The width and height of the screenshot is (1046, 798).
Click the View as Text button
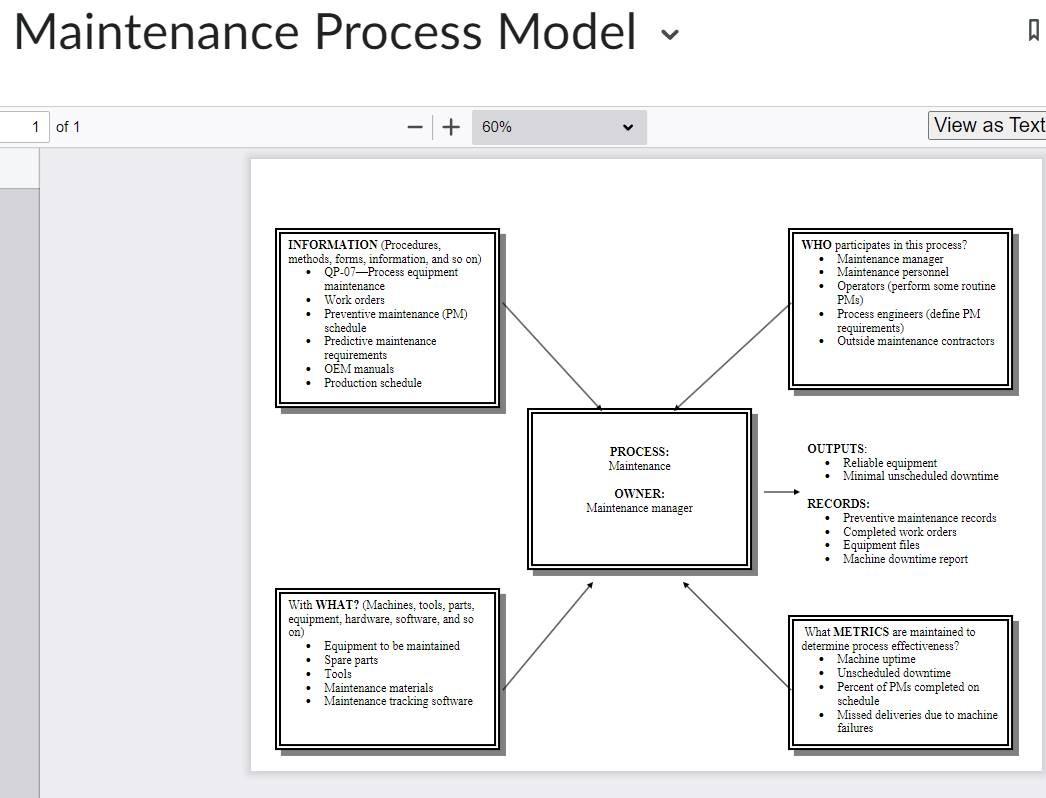[988, 124]
